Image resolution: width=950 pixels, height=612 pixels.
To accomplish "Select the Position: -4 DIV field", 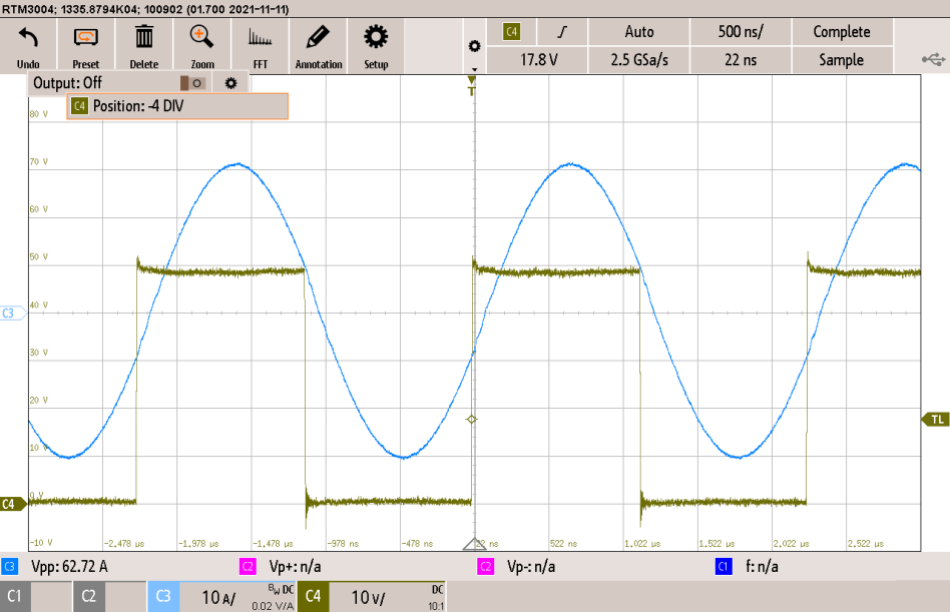I will tap(177, 106).
